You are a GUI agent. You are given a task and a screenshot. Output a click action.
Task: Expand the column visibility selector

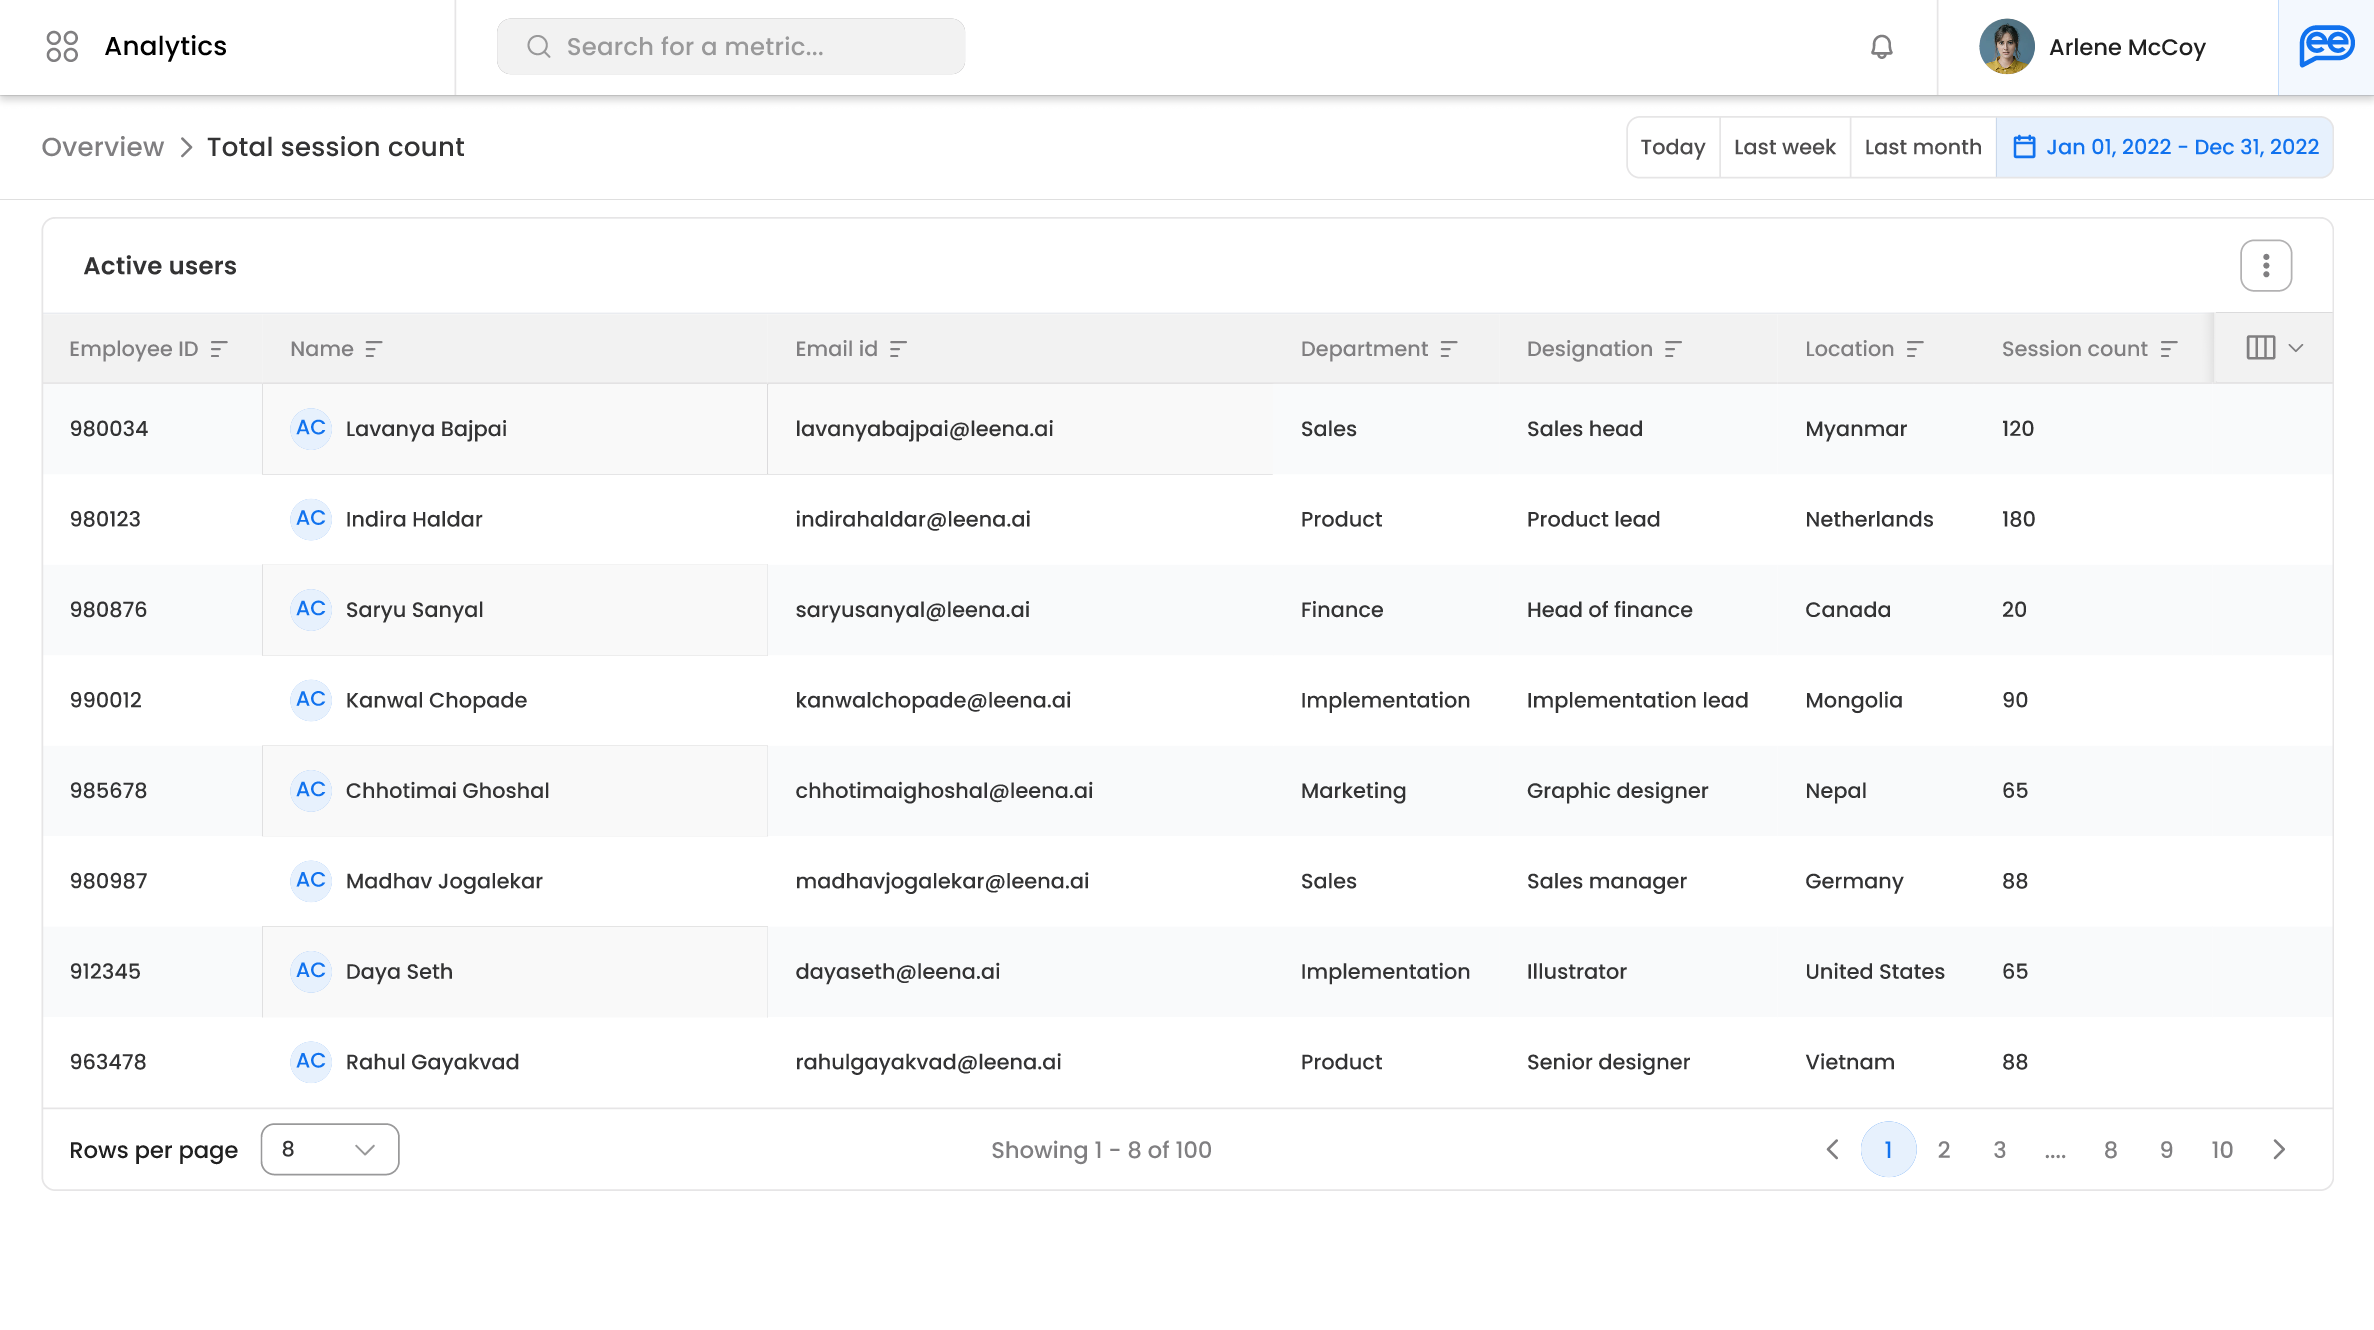(x=2274, y=348)
